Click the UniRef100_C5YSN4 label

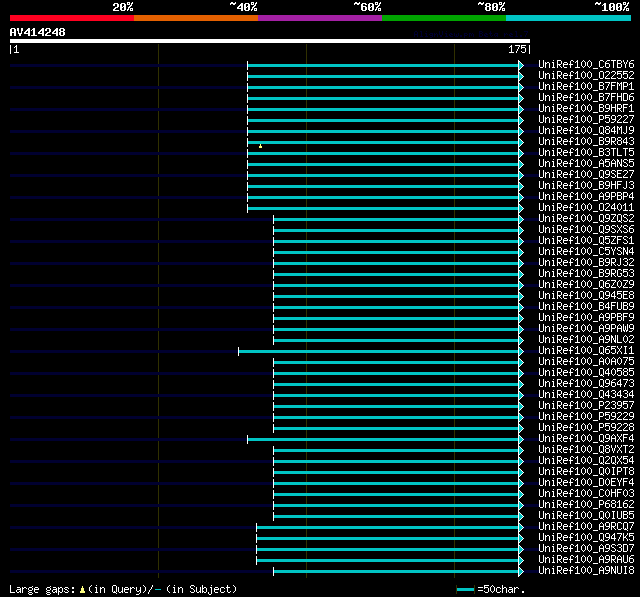point(586,252)
